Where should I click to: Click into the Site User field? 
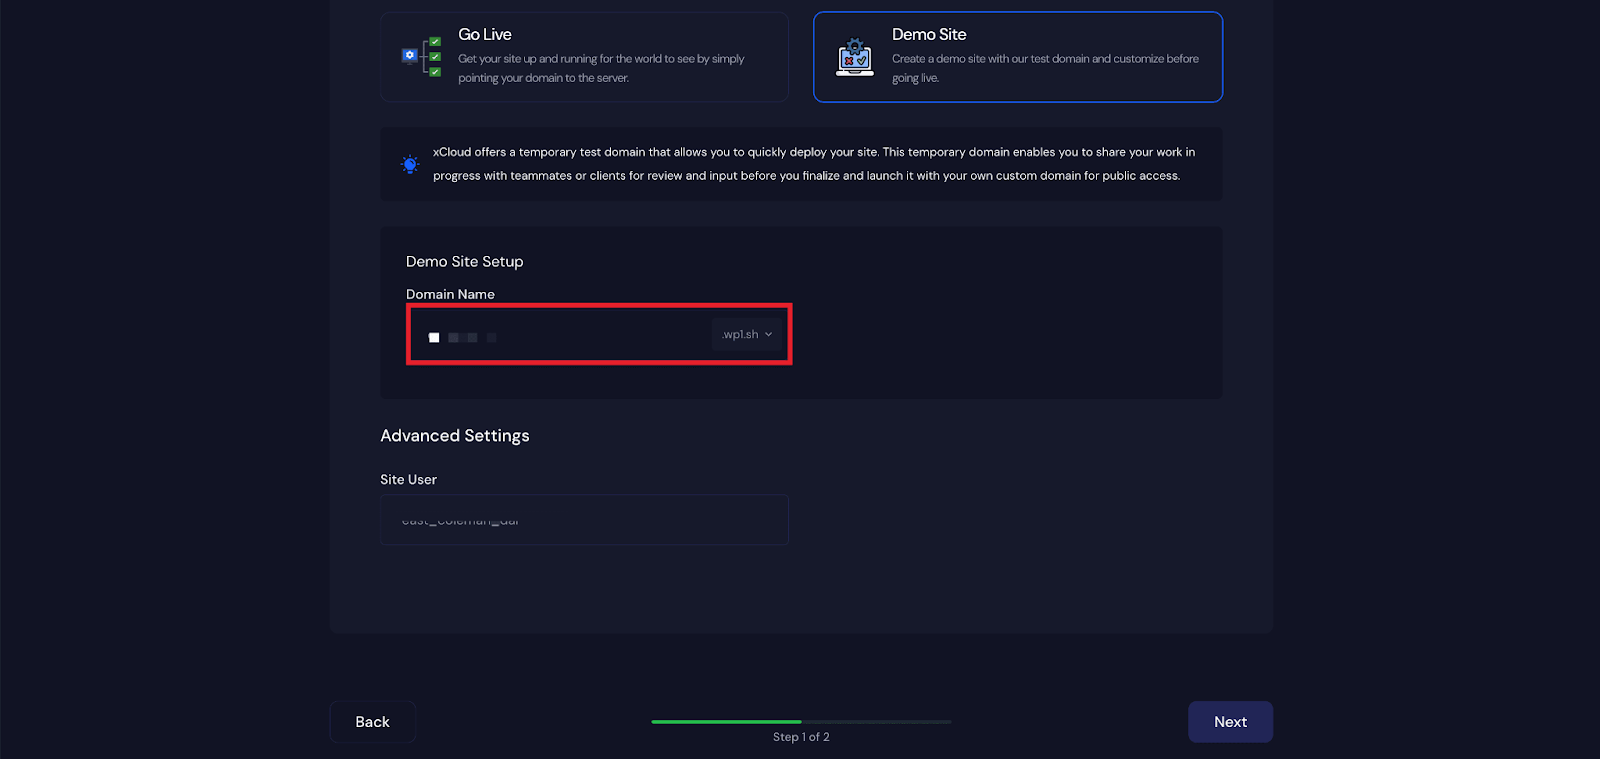[x=584, y=520]
